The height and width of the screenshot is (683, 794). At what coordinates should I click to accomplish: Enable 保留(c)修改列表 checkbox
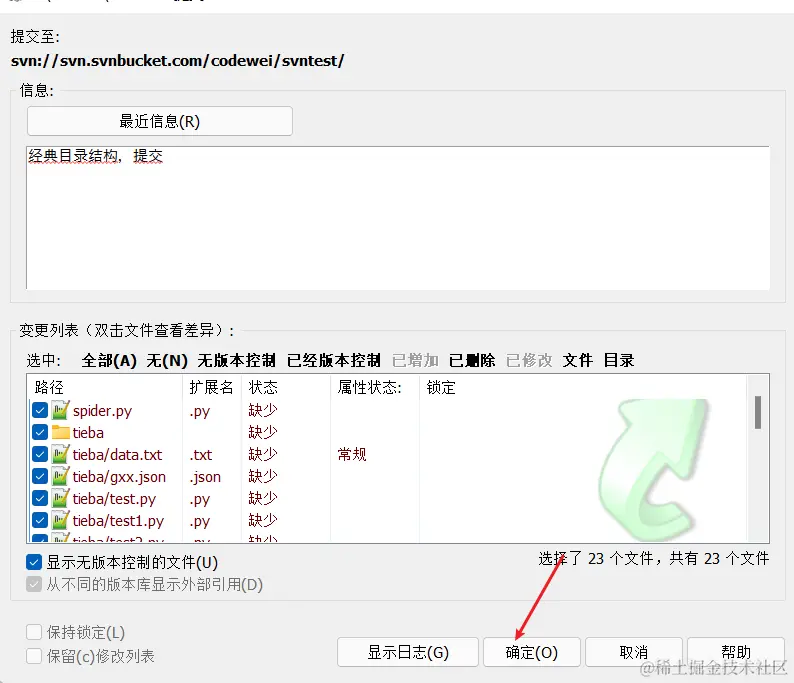(34, 656)
